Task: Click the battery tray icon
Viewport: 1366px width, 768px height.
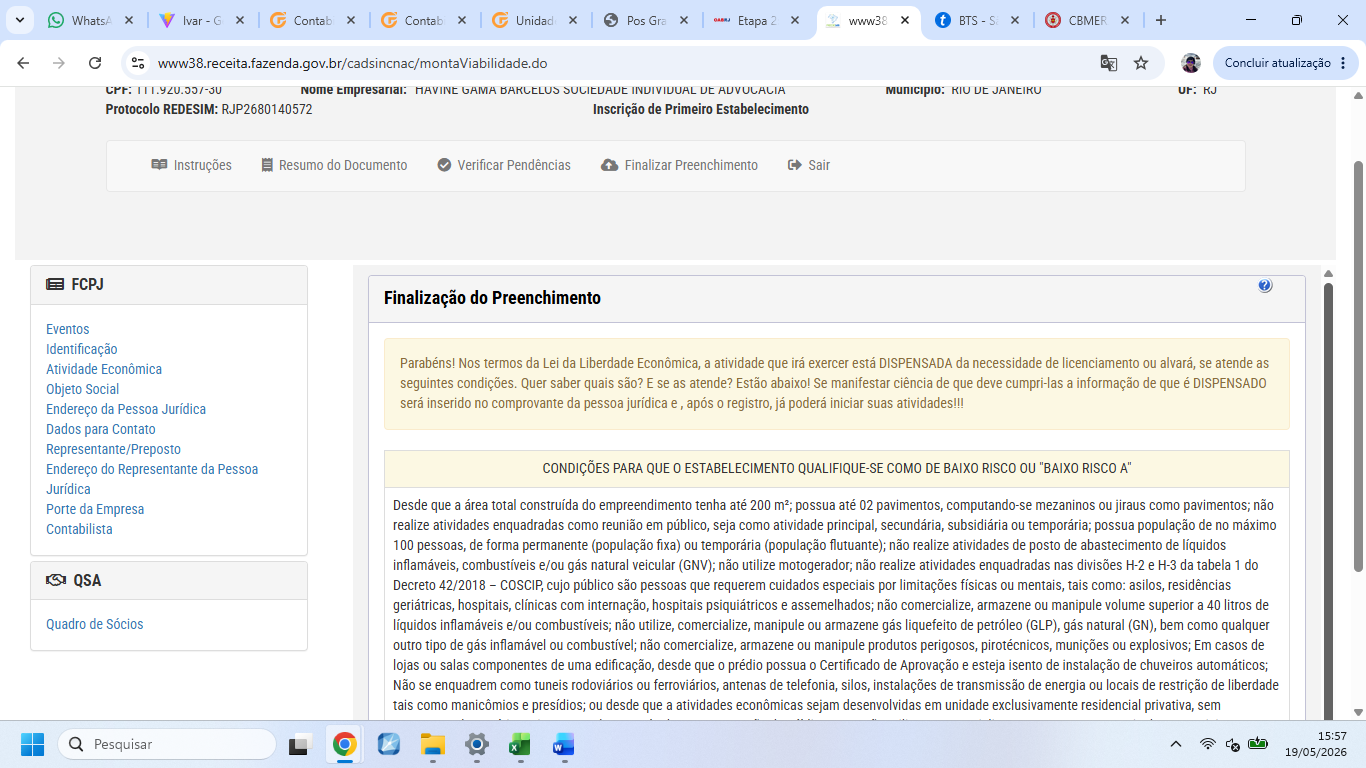Action: 1258,744
